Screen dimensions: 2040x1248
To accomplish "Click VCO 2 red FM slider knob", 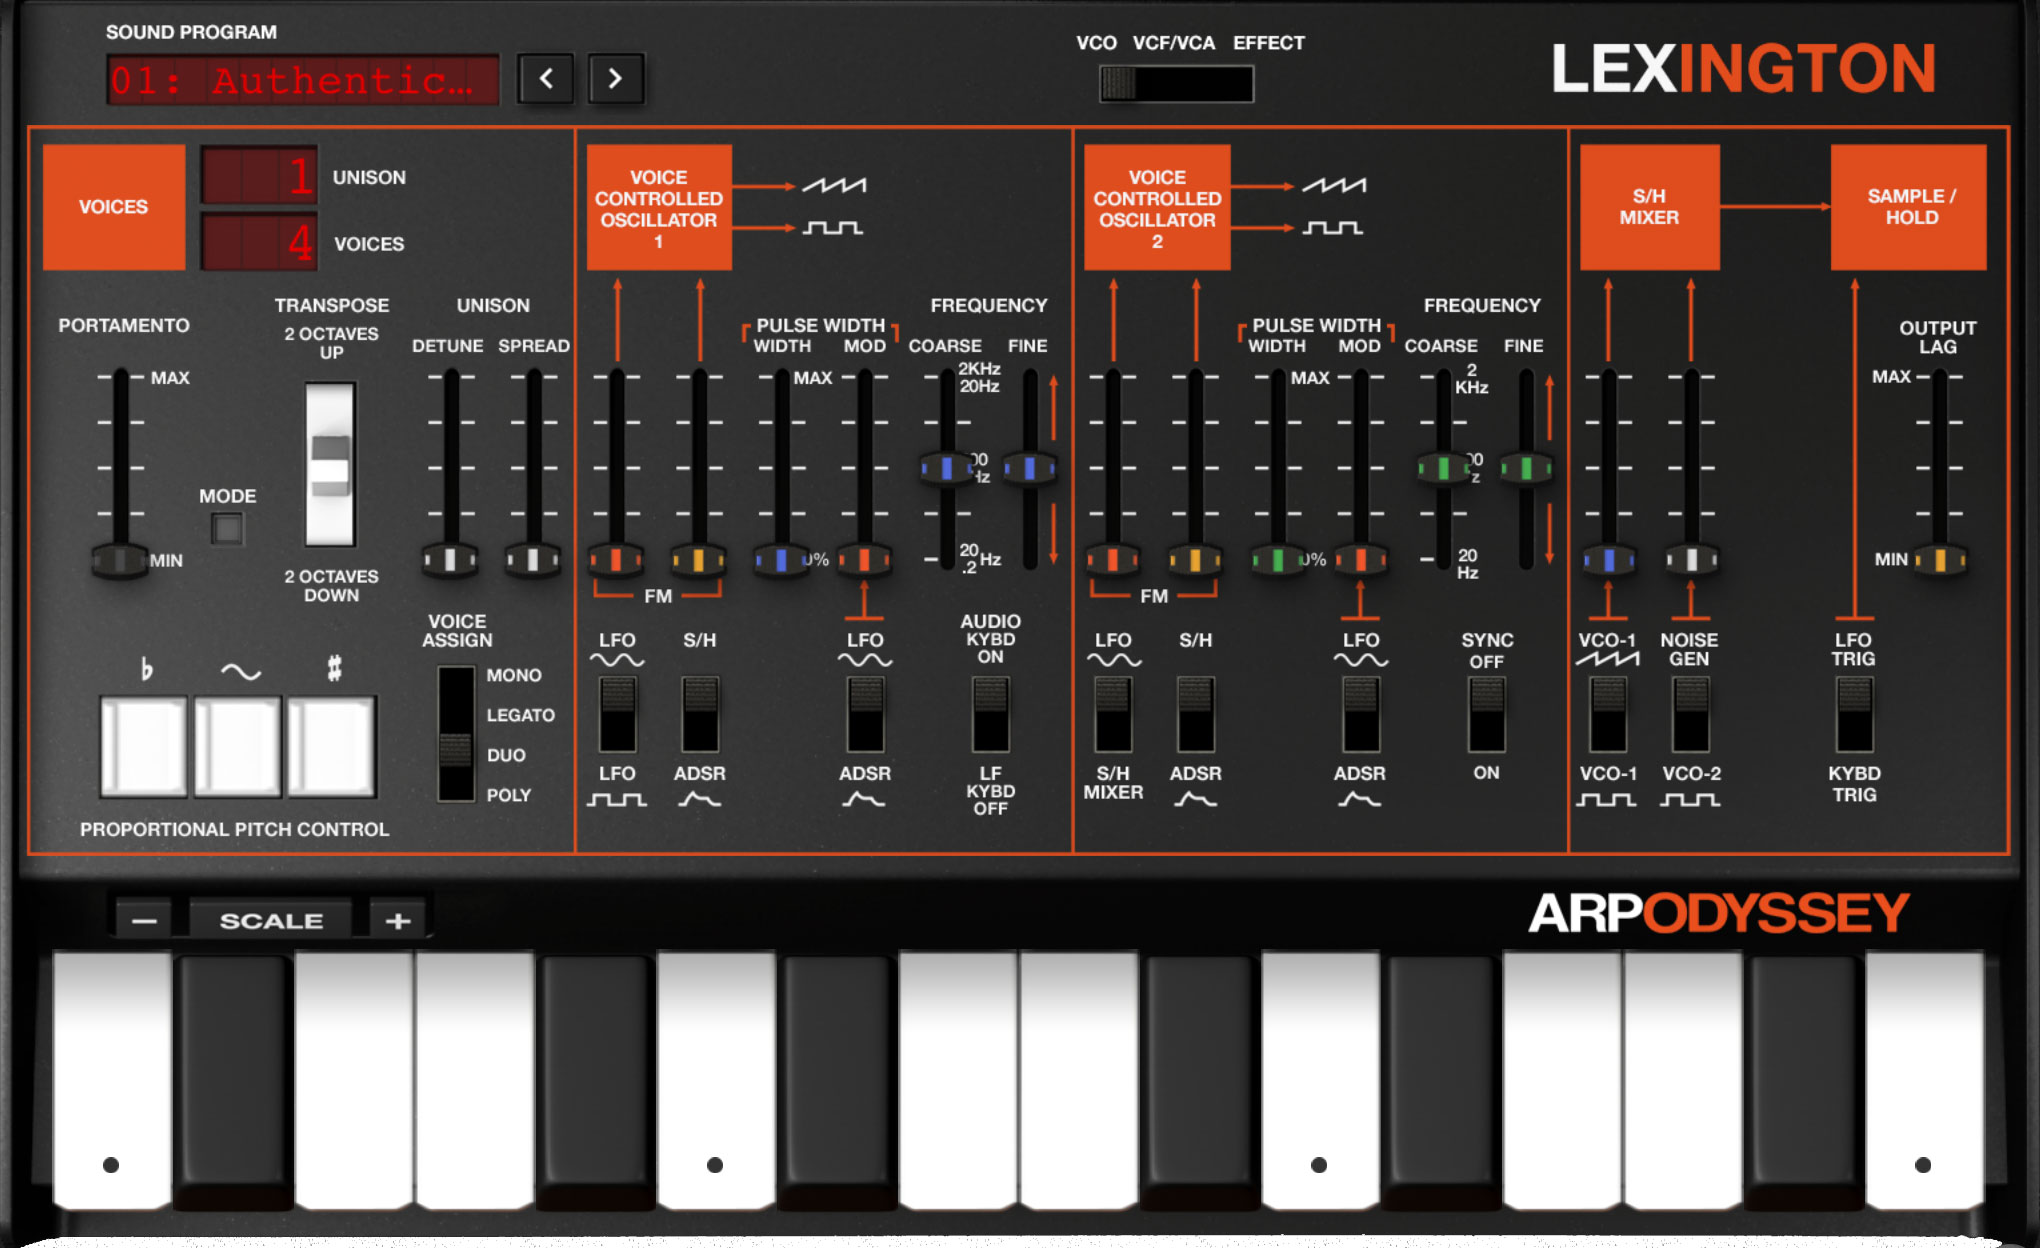I will (x=1112, y=560).
